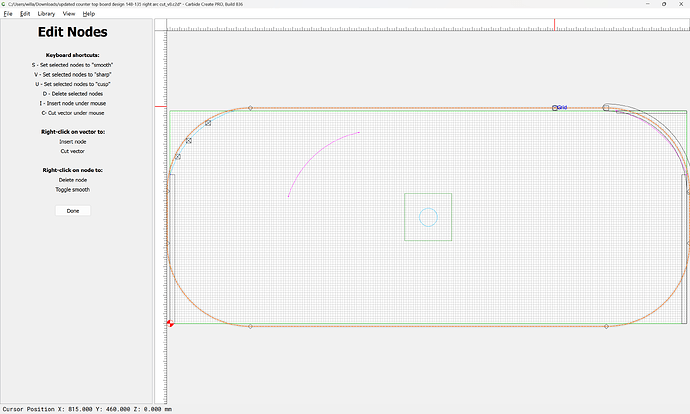Open the Edit menu
This screenshot has height=414, width=690.
(25, 14)
